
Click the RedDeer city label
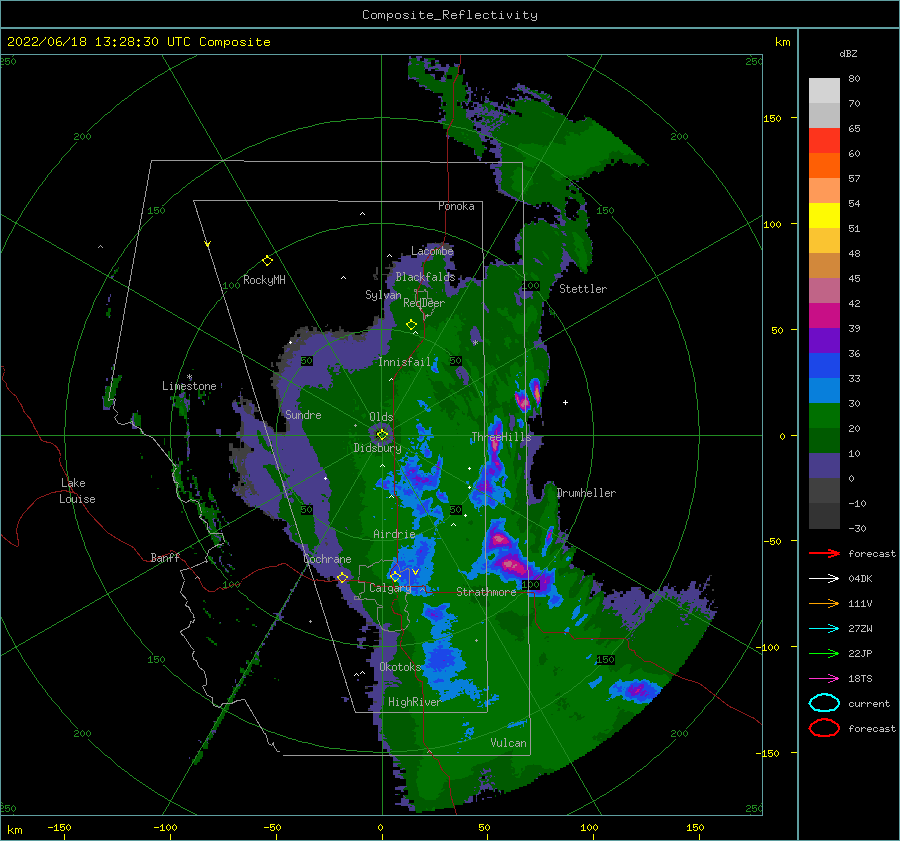point(424,303)
